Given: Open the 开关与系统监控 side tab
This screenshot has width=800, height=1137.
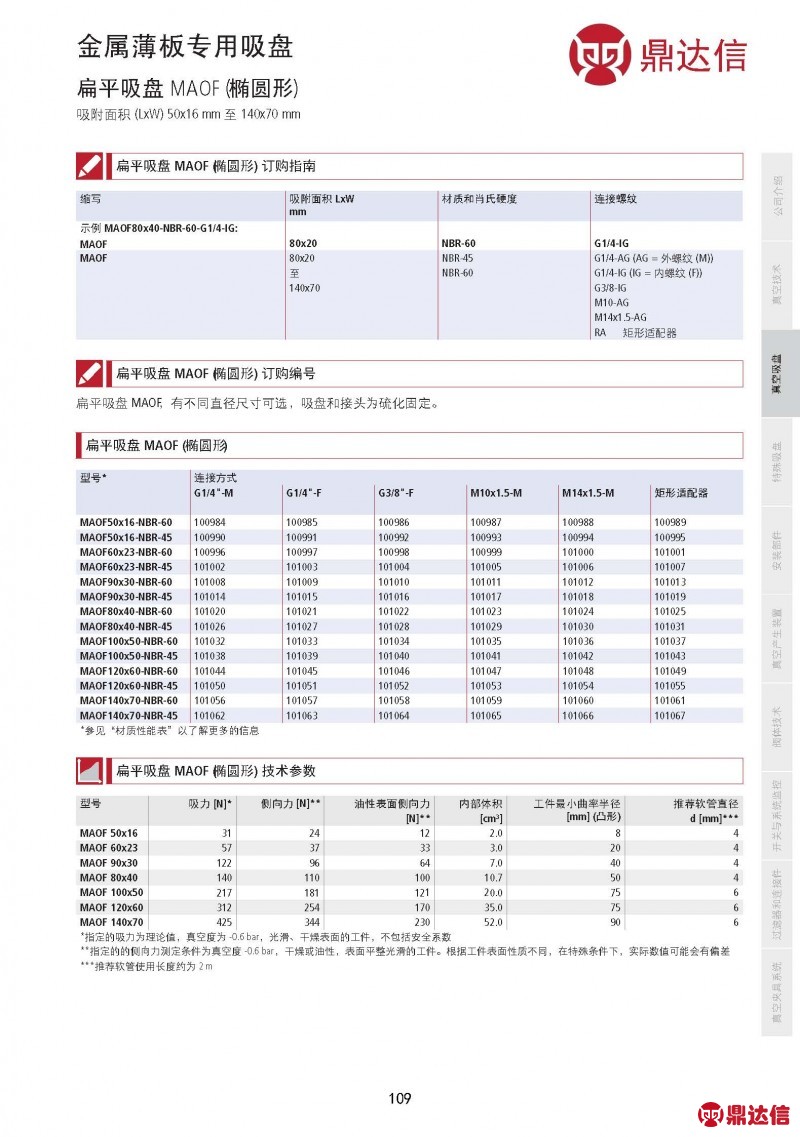Looking at the screenshot, I should [x=777, y=816].
